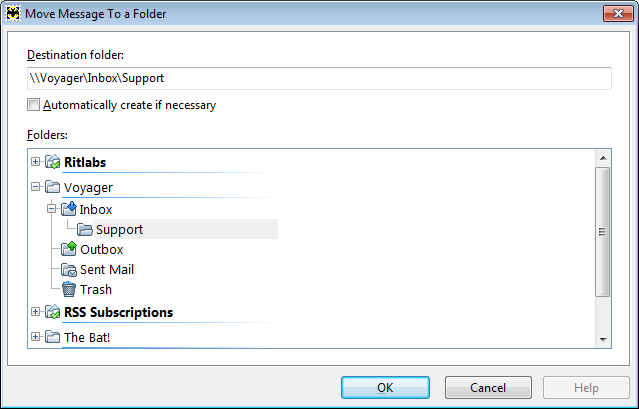
Task: Select the Support subfolder icon
Action: point(85,229)
